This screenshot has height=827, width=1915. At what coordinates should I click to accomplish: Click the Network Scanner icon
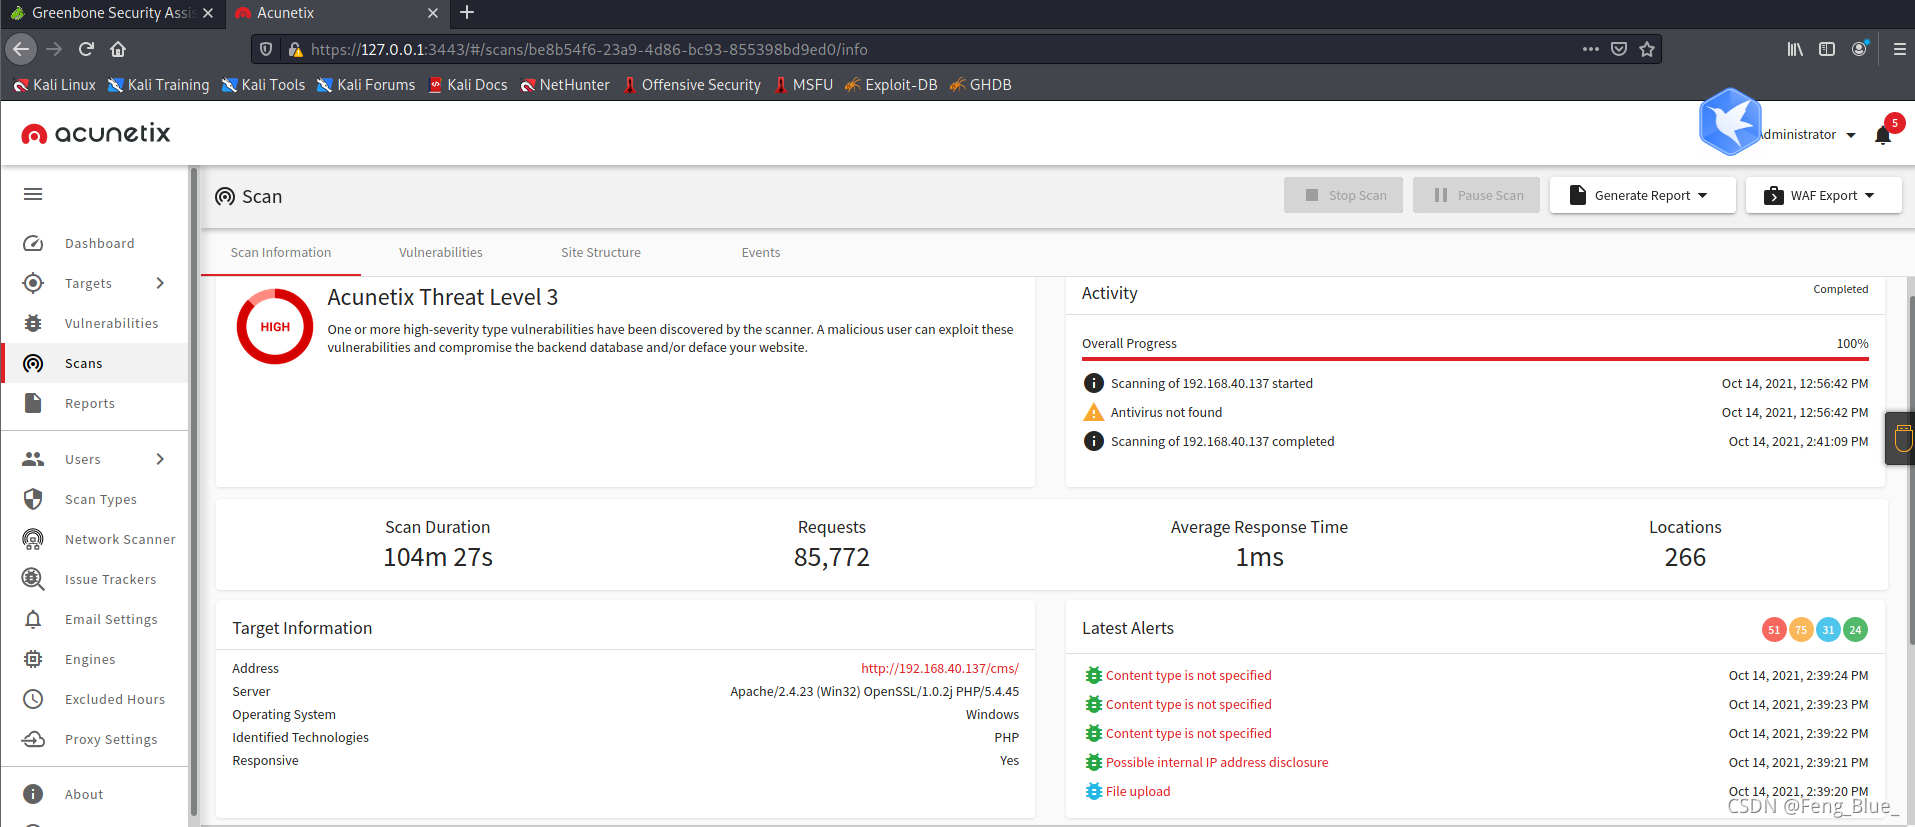tap(33, 539)
